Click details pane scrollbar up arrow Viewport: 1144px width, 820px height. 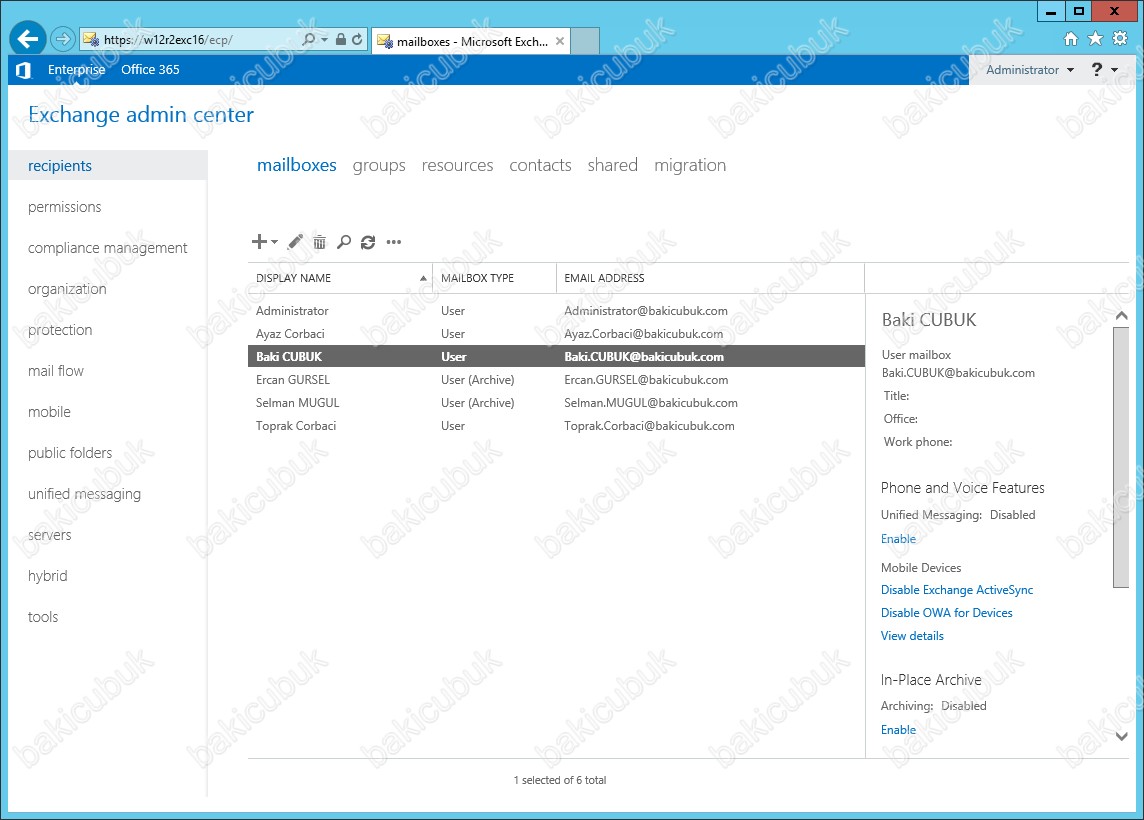(x=1121, y=316)
